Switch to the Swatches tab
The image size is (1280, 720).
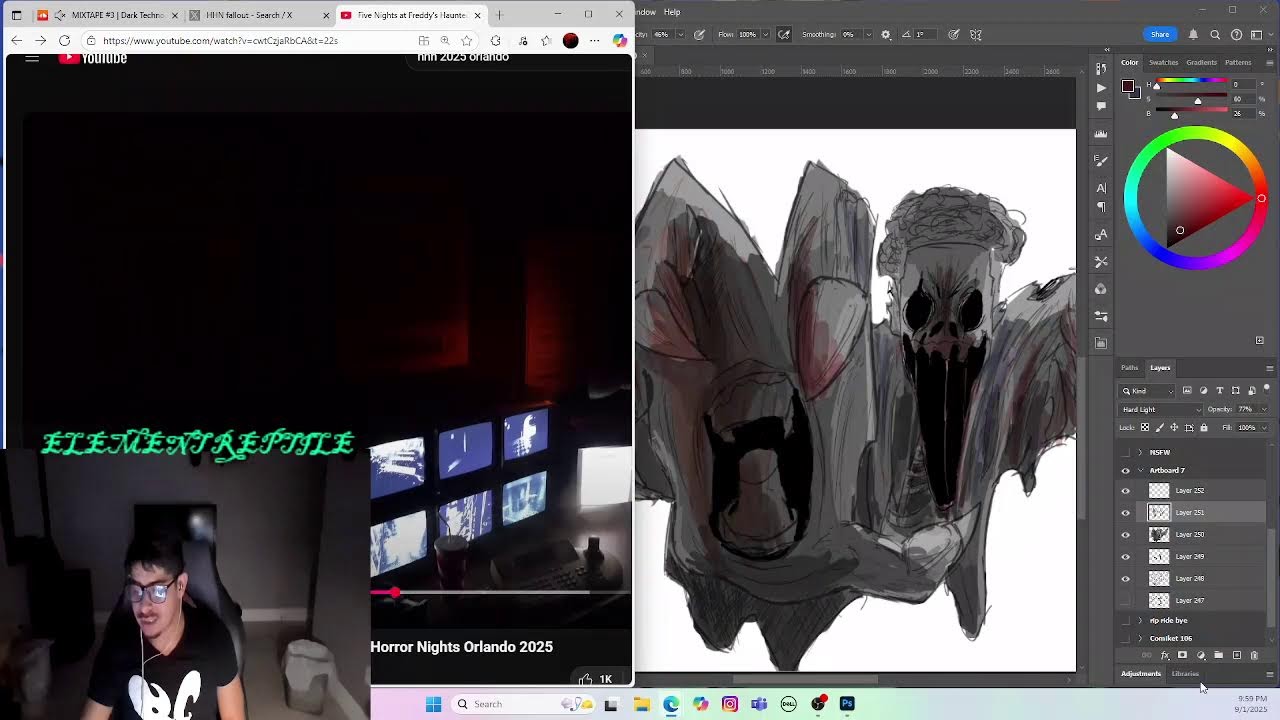[x=1163, y=63]
